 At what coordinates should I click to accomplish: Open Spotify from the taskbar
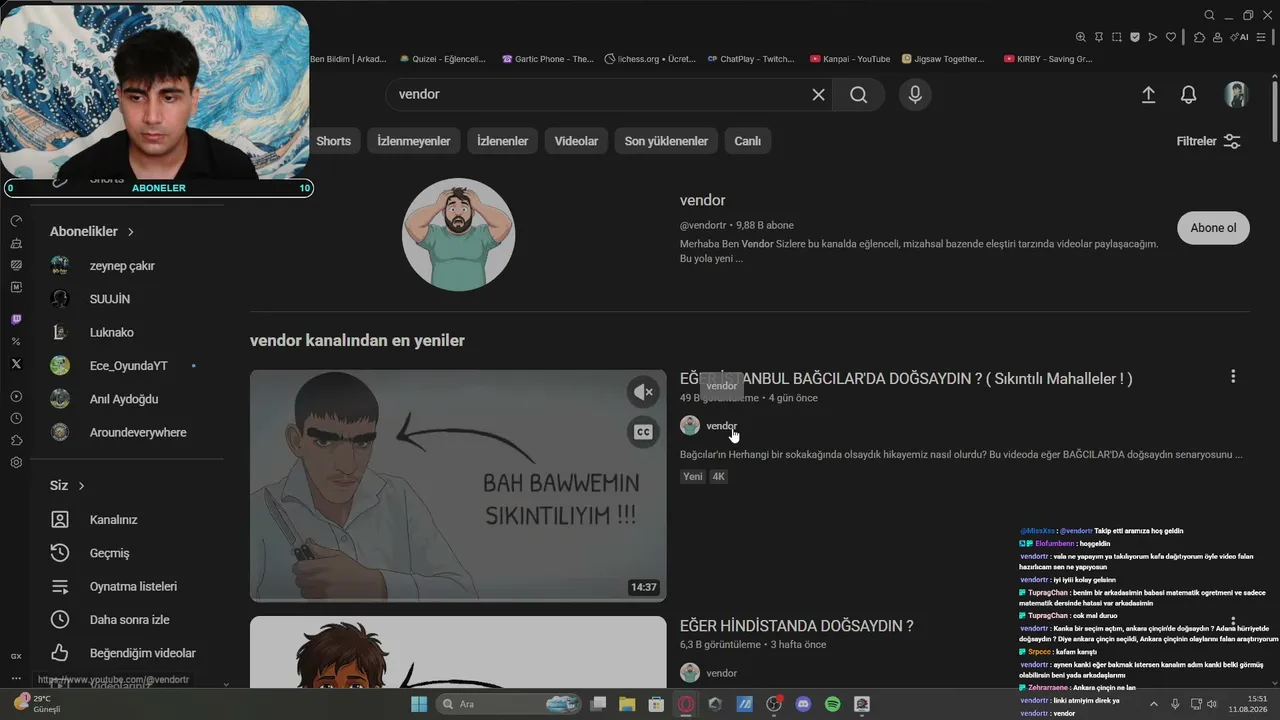pos(832,704)
